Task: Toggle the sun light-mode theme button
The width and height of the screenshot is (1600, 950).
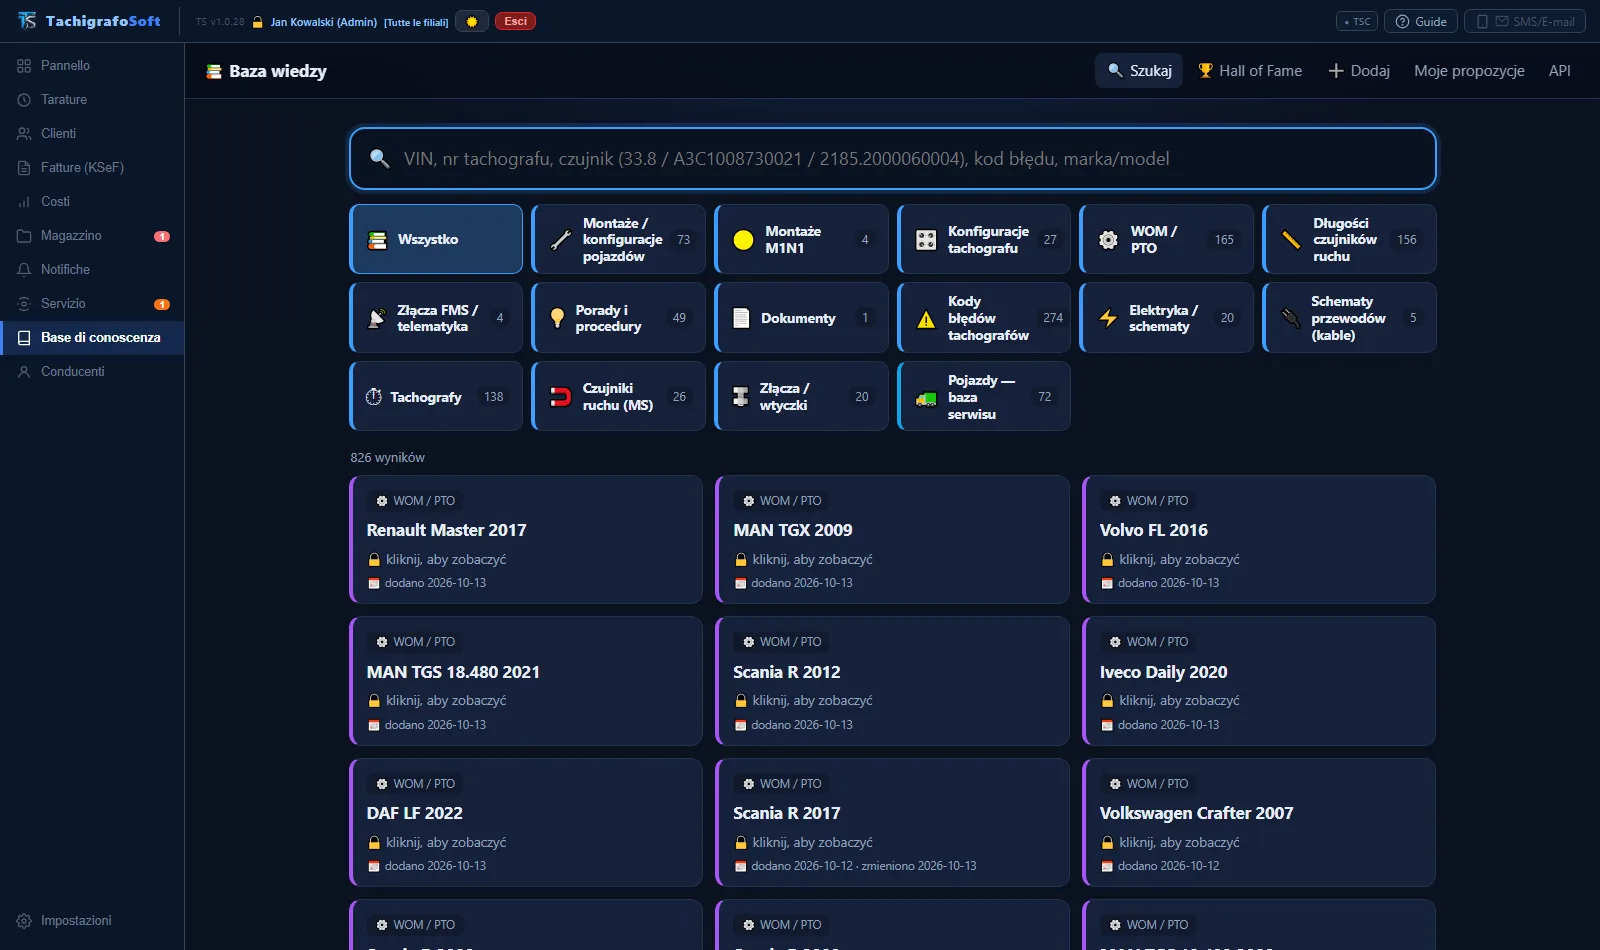Action: 472,21
